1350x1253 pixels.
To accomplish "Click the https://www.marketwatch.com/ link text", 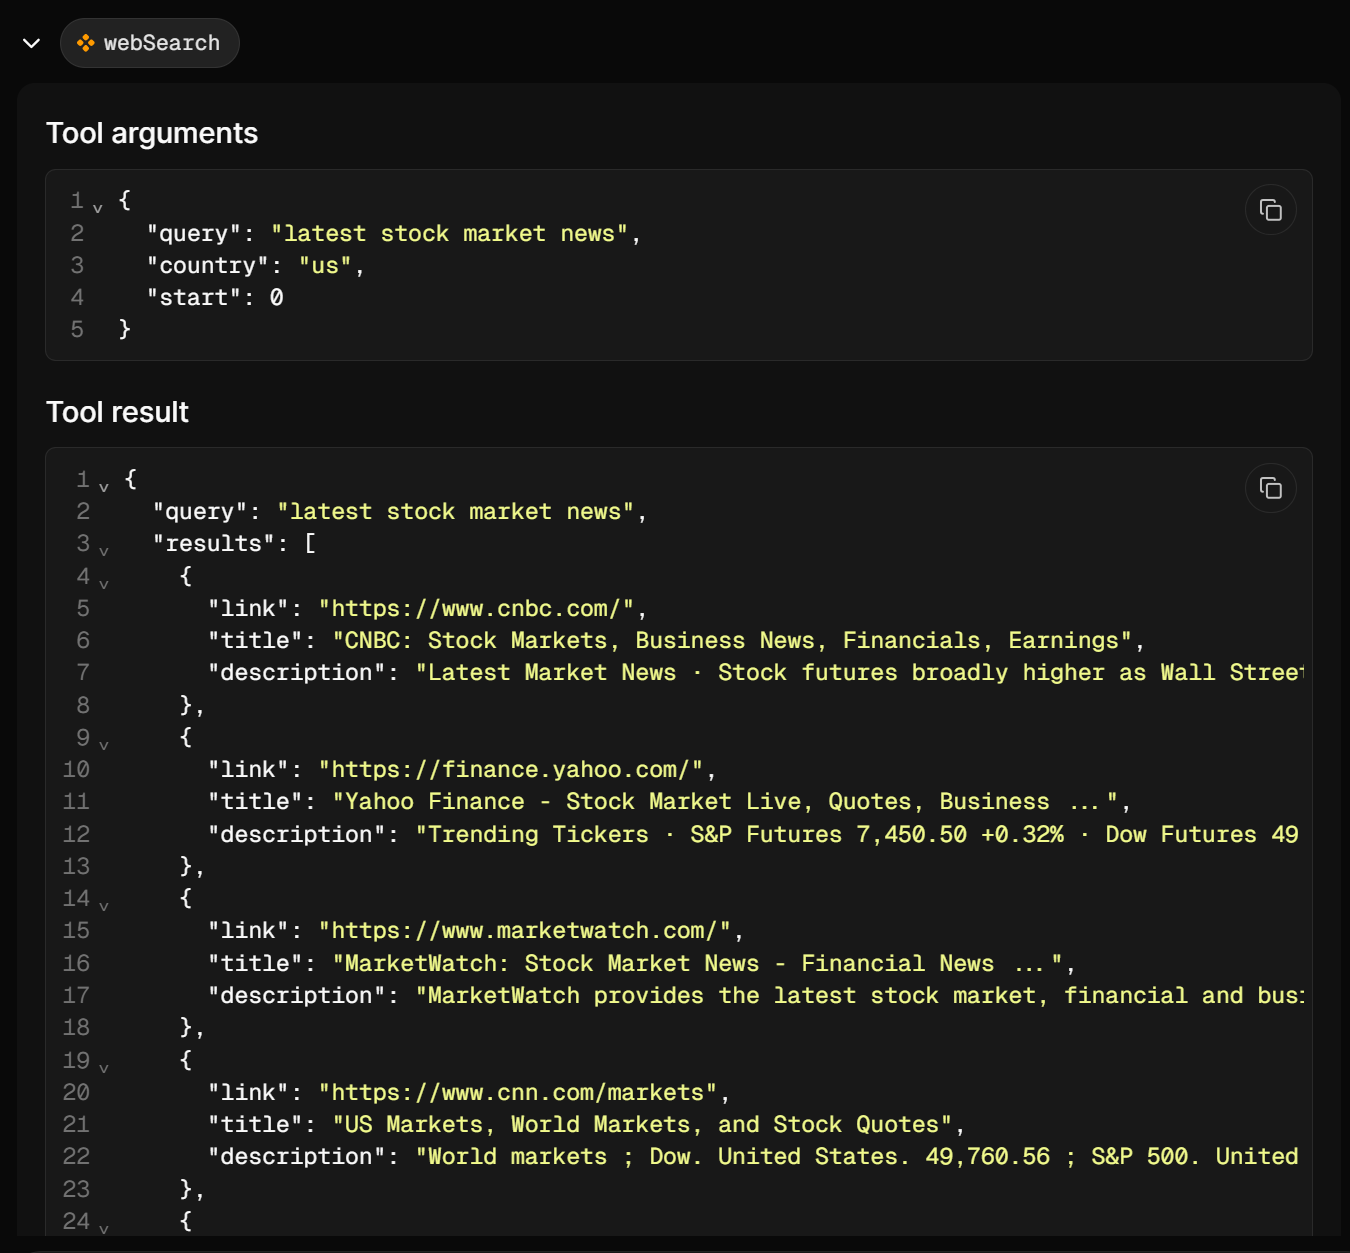I will click(x=525, y=930).
